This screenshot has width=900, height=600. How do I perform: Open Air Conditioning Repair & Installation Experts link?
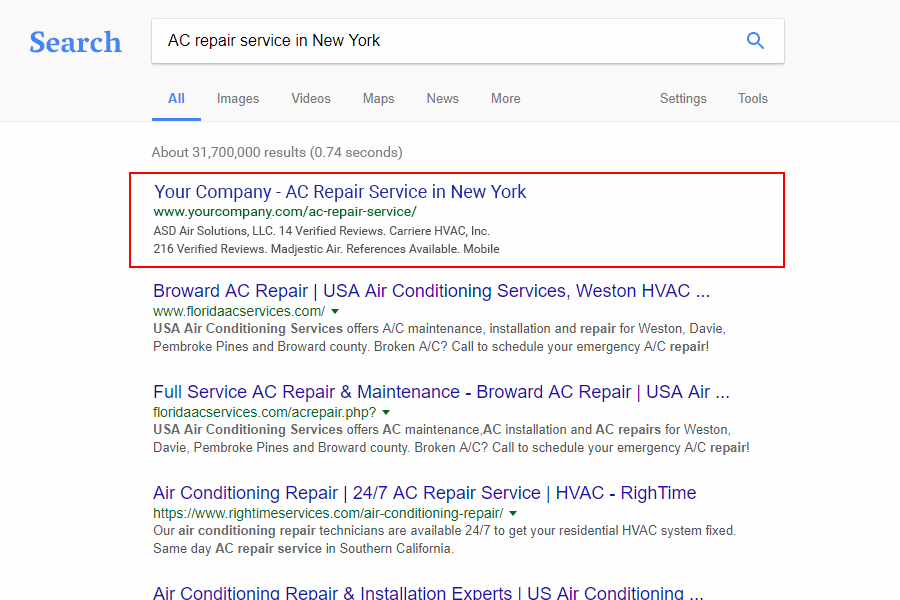pos(428,592)
